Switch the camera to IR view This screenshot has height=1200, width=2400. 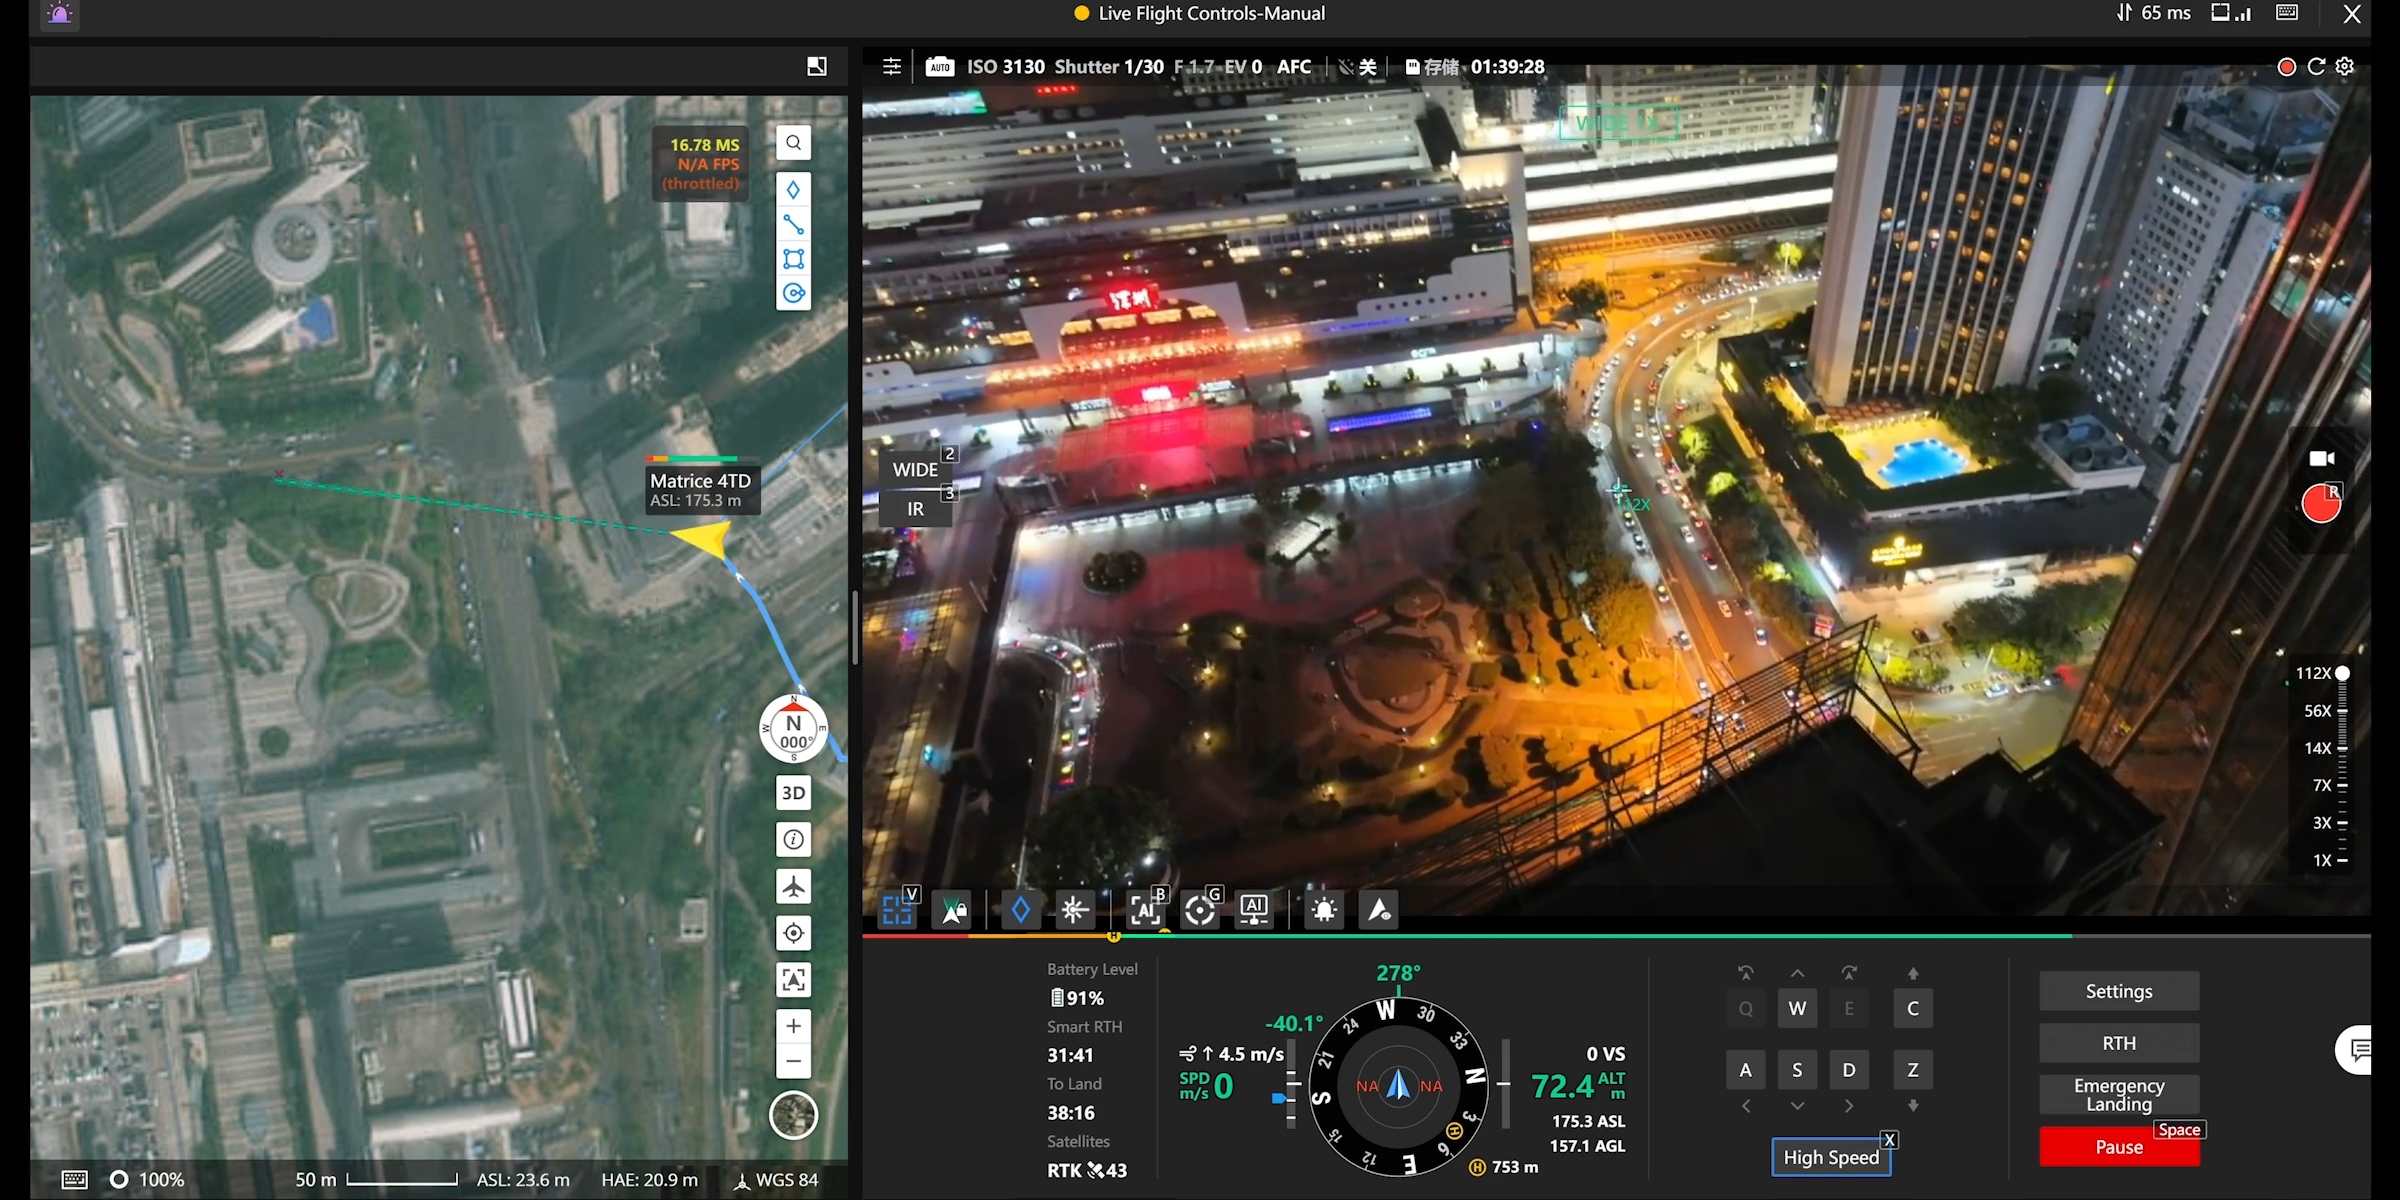pyautogui.click(x=916, y=509)
